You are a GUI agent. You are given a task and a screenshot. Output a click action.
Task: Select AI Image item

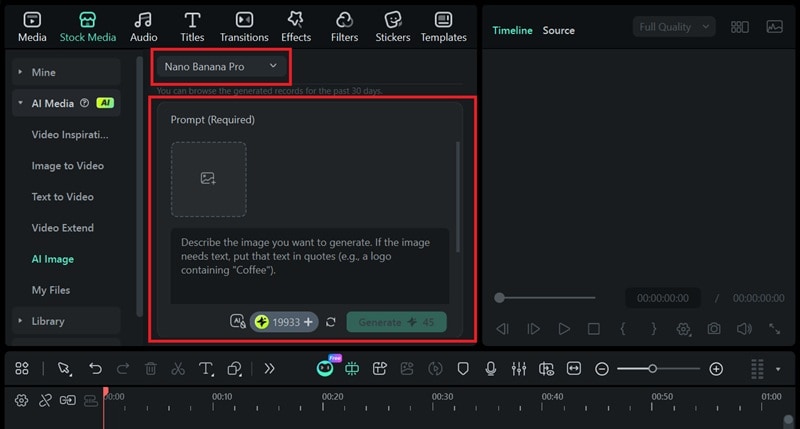coord(53,259)
